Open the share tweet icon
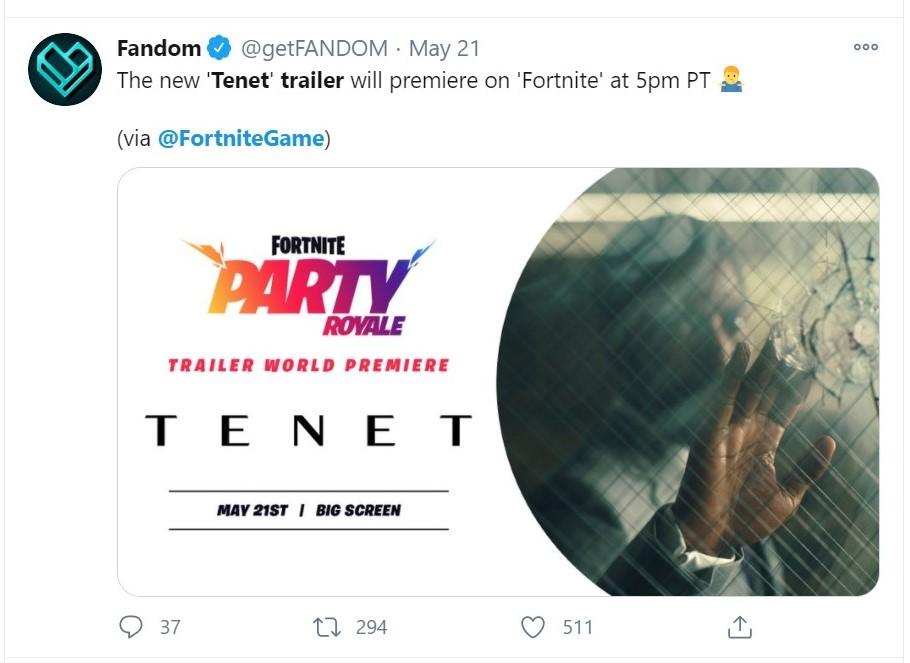910x663 pixels. 739,627
